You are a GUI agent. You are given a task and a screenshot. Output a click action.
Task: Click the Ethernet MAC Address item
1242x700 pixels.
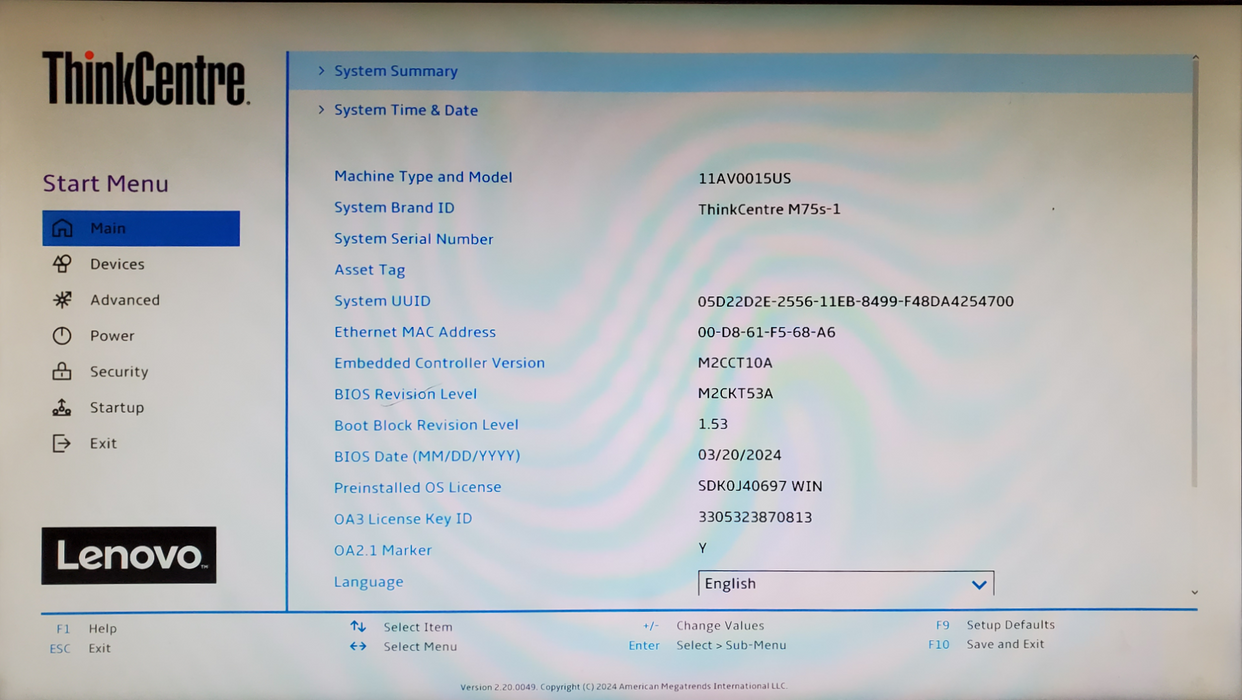(x=415, y=332)
